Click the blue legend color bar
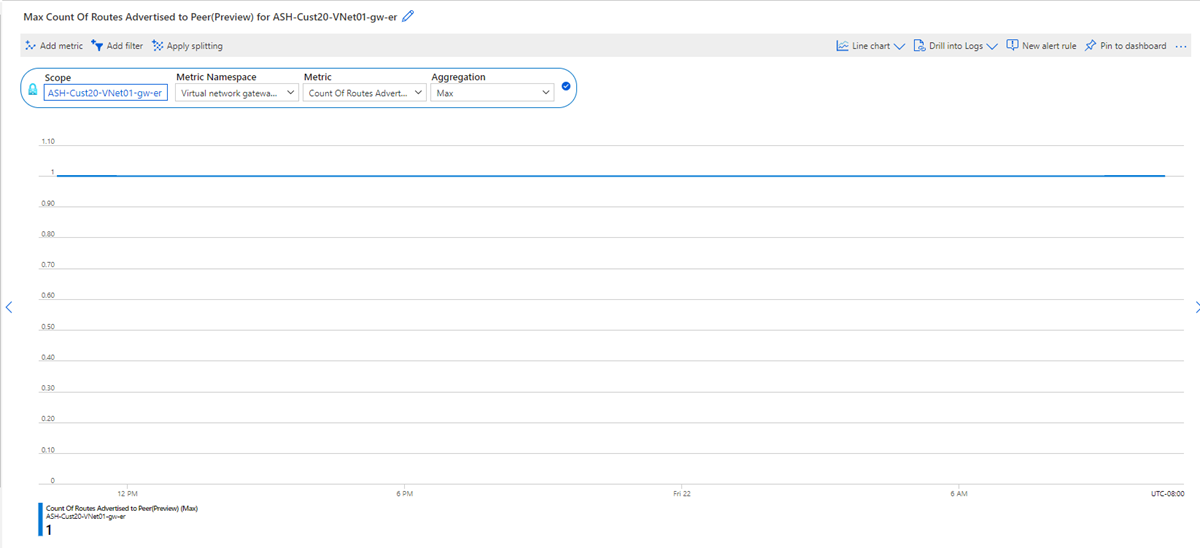 pyautogui.click(x=41, y=520)
